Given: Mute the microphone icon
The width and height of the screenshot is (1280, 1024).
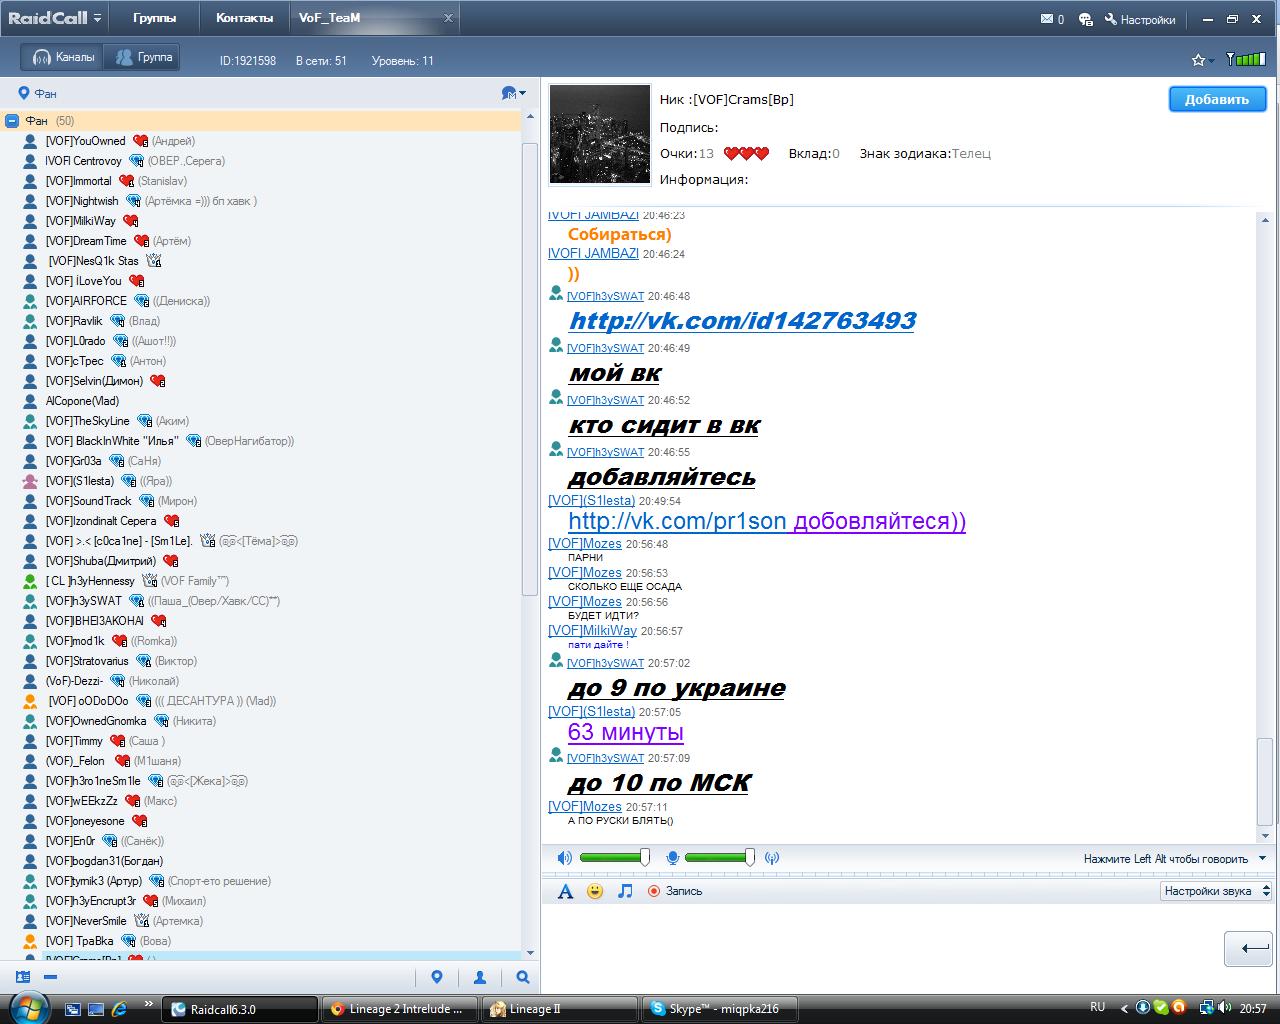Looking at the screenshot, I should (673, 858).
